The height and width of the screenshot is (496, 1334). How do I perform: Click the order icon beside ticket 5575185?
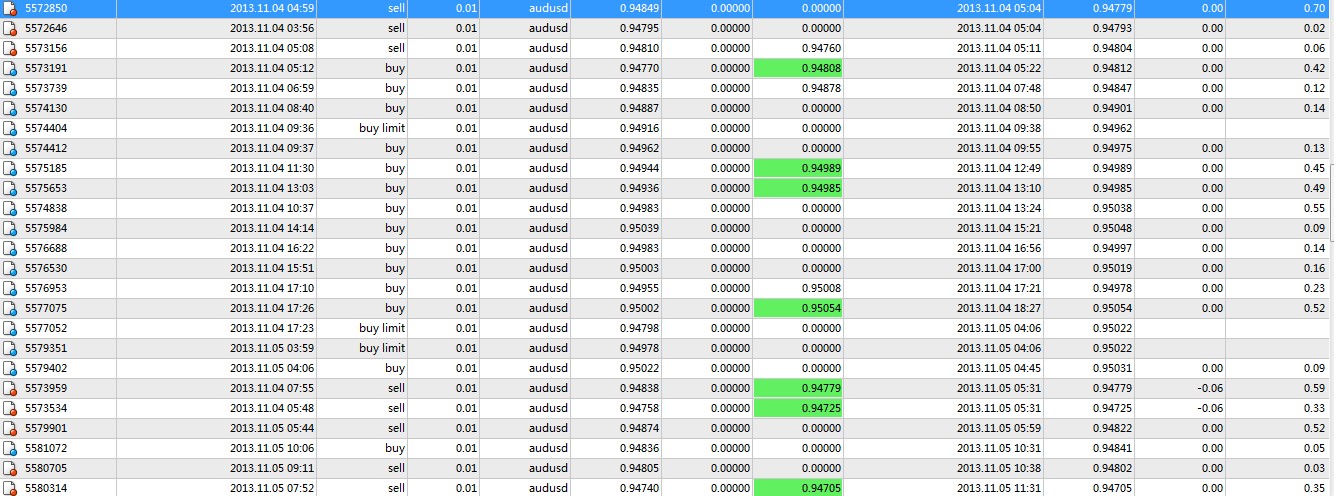tap(10, 169)
